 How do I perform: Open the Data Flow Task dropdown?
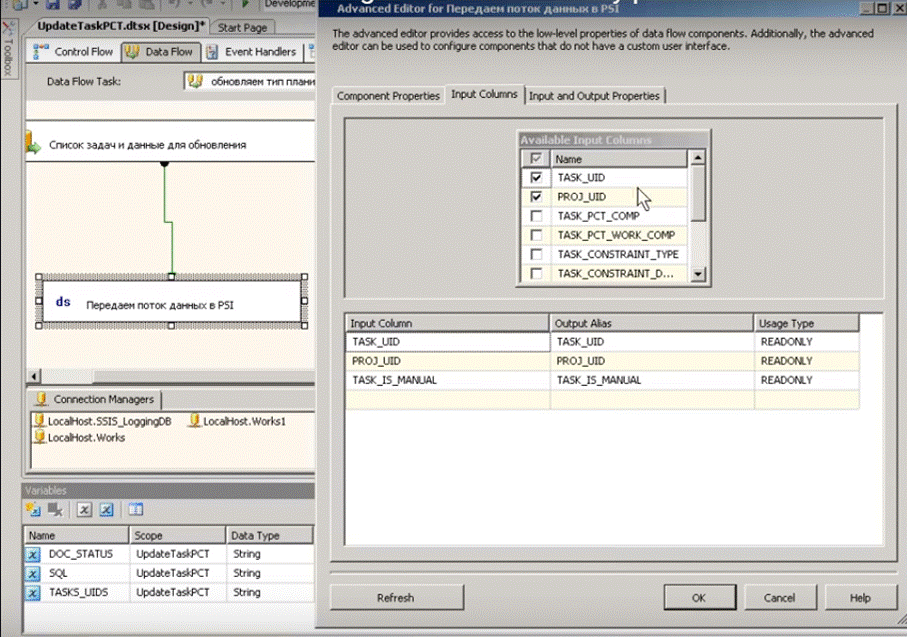(x=250, y=82)
